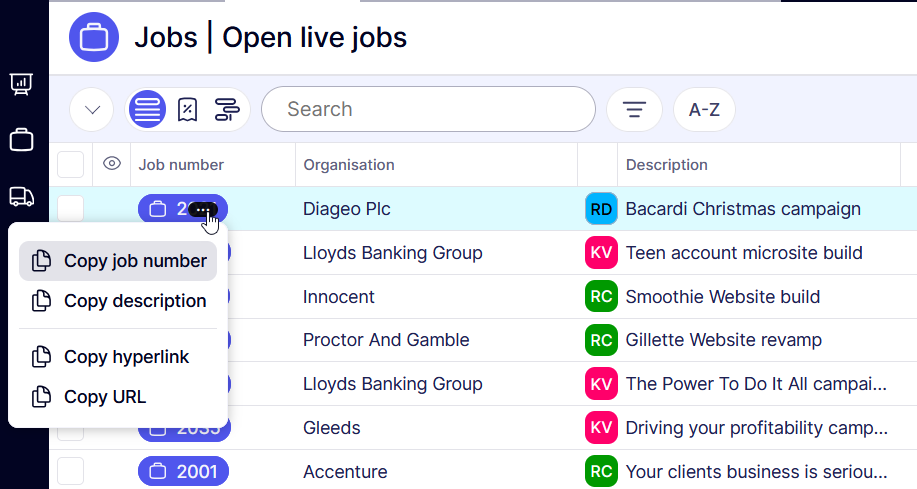Image resolution: width=917 pixels, height=489 pixels.
Task: Tick the checkbox for Accenture row
Action: pos(70,471)
